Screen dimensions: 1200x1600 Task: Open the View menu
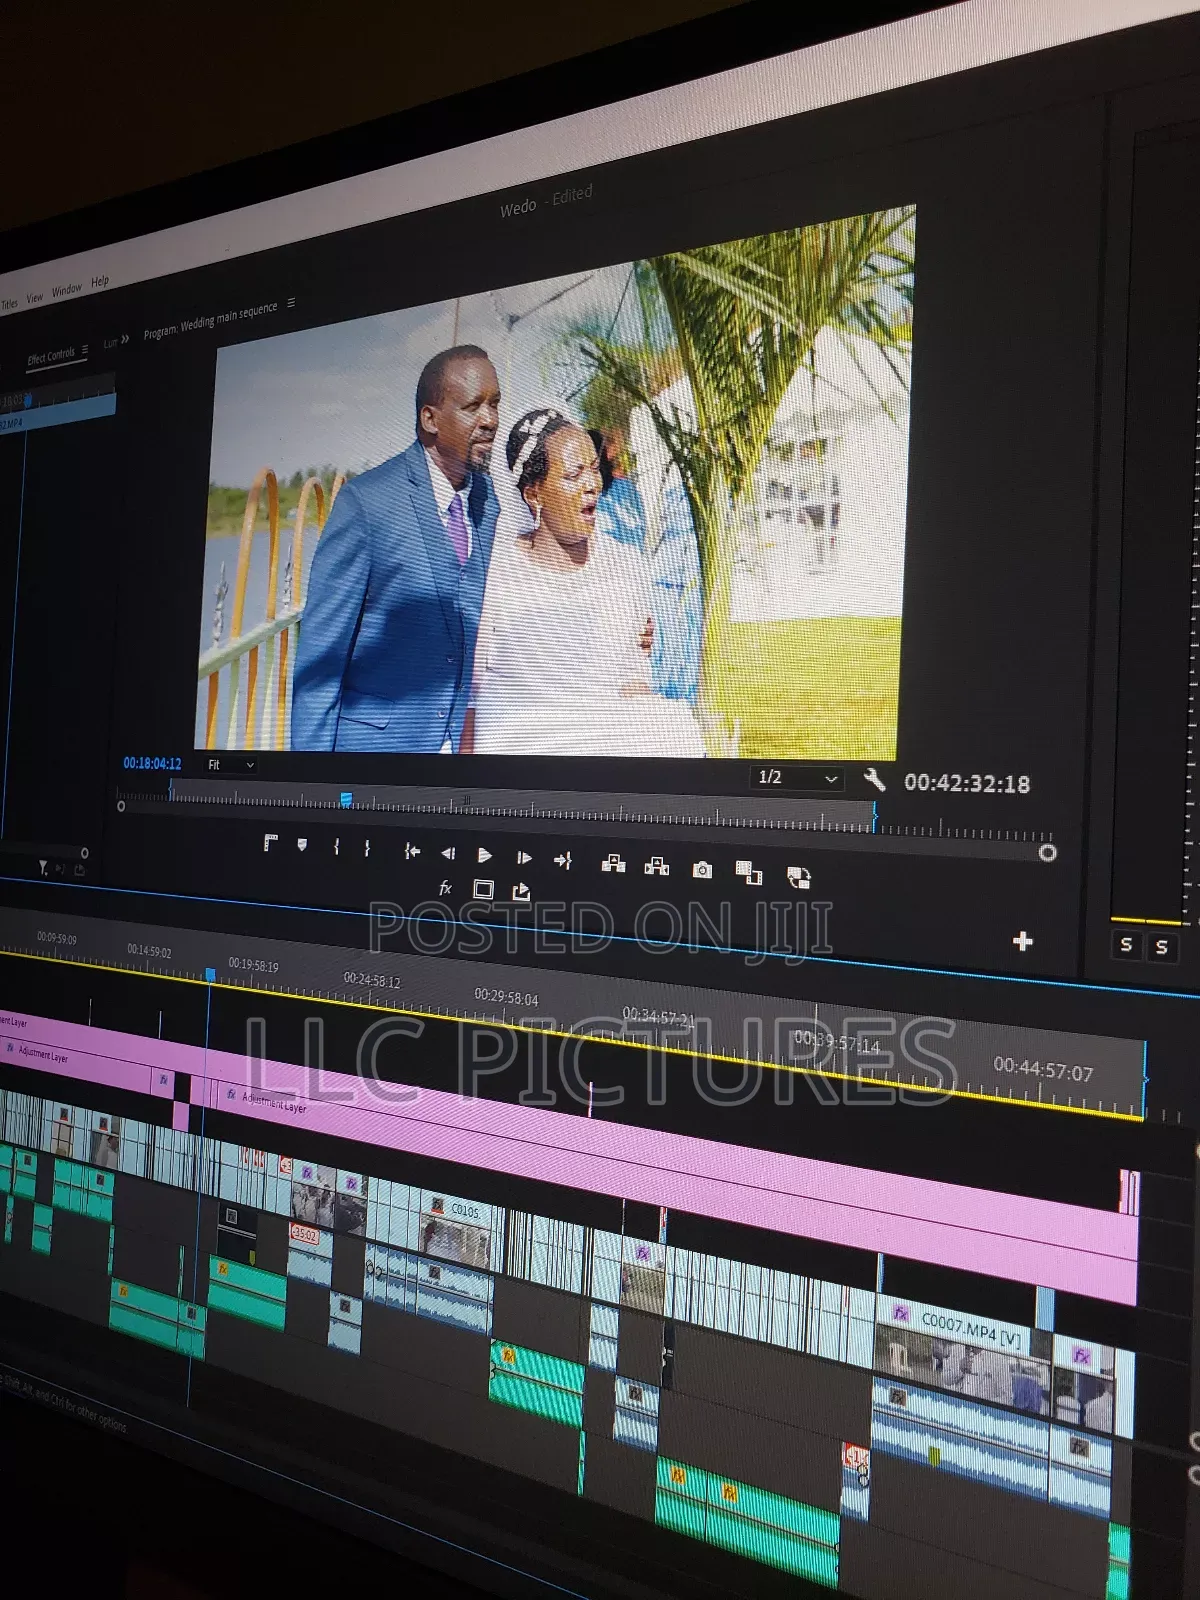coord(35,297)
